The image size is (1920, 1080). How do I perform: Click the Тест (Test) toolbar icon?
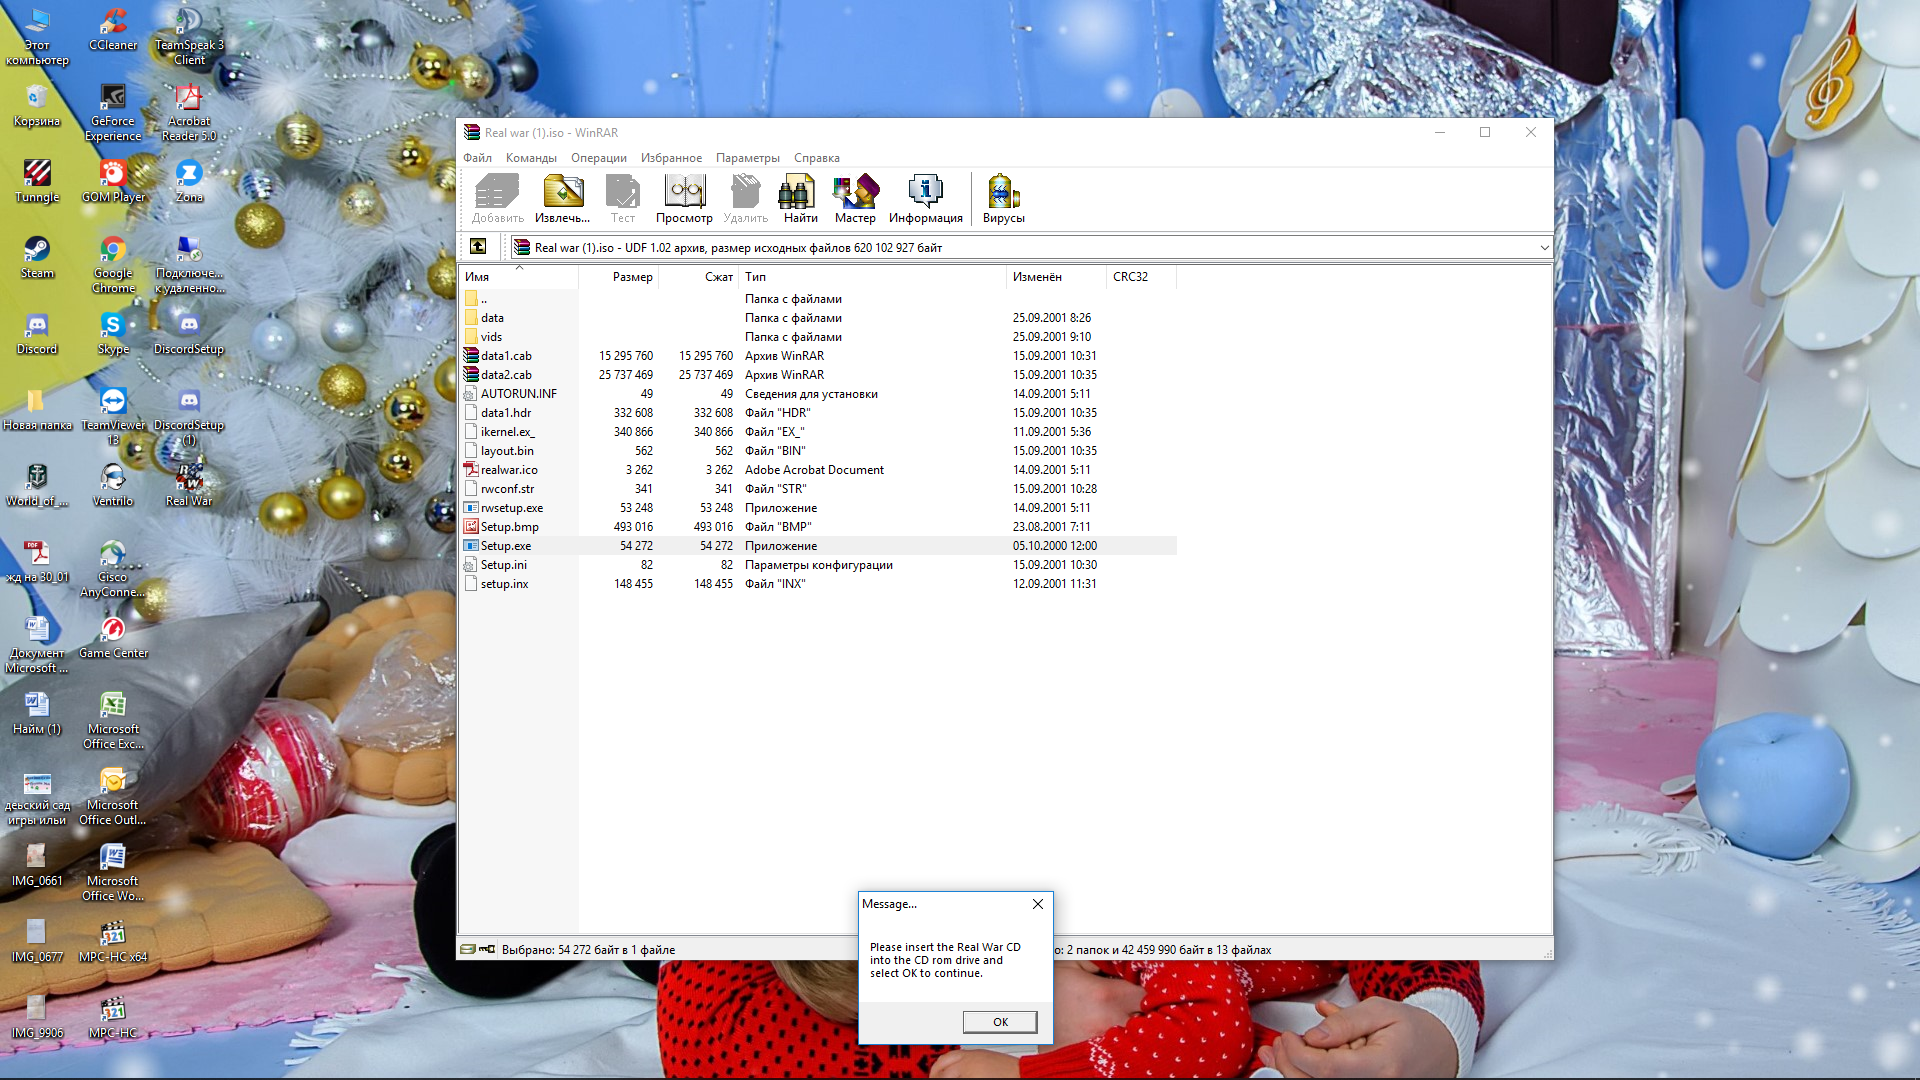point(622,198)
